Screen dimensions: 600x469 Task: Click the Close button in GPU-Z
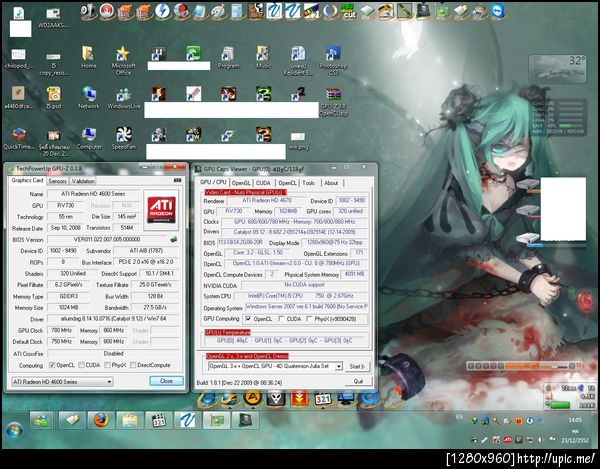tap(166, 381)
